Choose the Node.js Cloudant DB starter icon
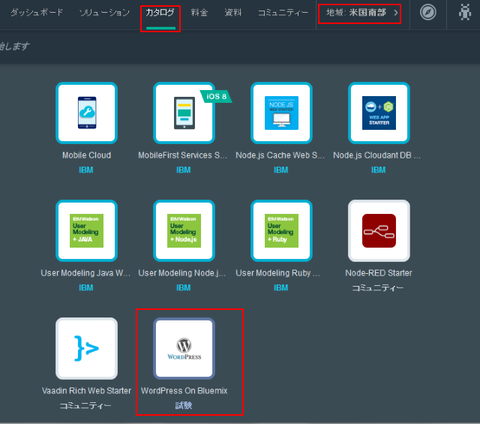Viewport: 480px width, 424px height. click(379, 113)
